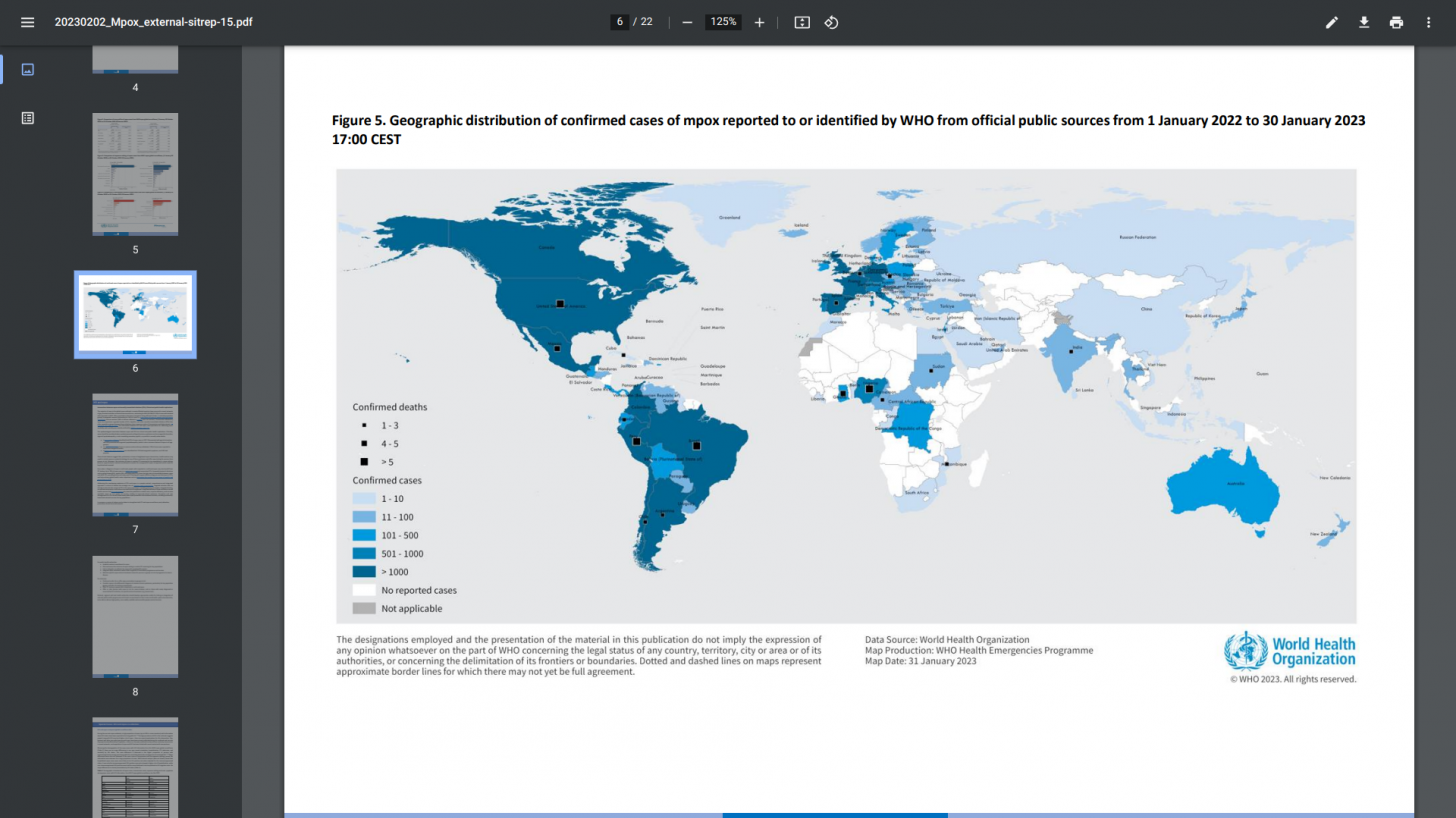Click the World Health Organization logo
Image resolution: width=1456 pixels, height=818 pixels.
pos(1290,651)
